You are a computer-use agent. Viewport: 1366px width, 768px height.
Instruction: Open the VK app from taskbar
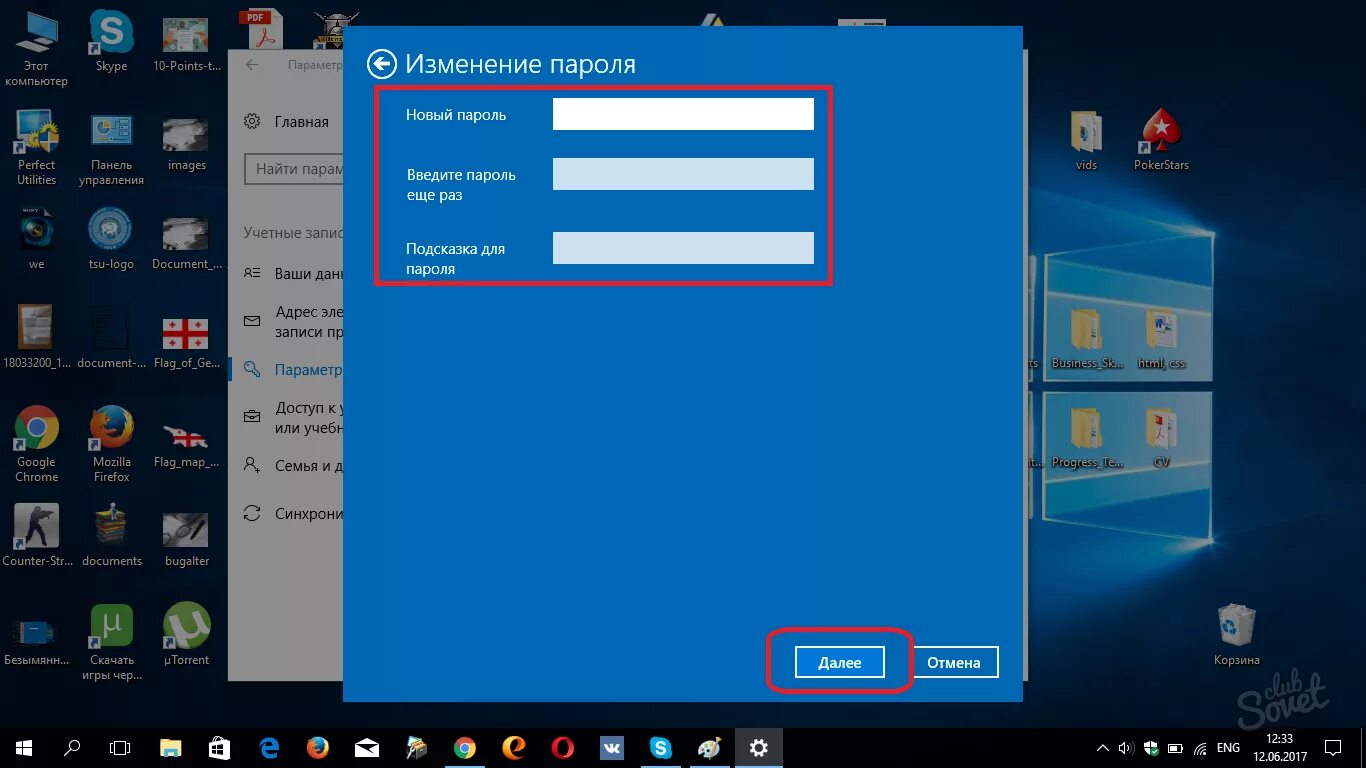(x=611, y=747)
